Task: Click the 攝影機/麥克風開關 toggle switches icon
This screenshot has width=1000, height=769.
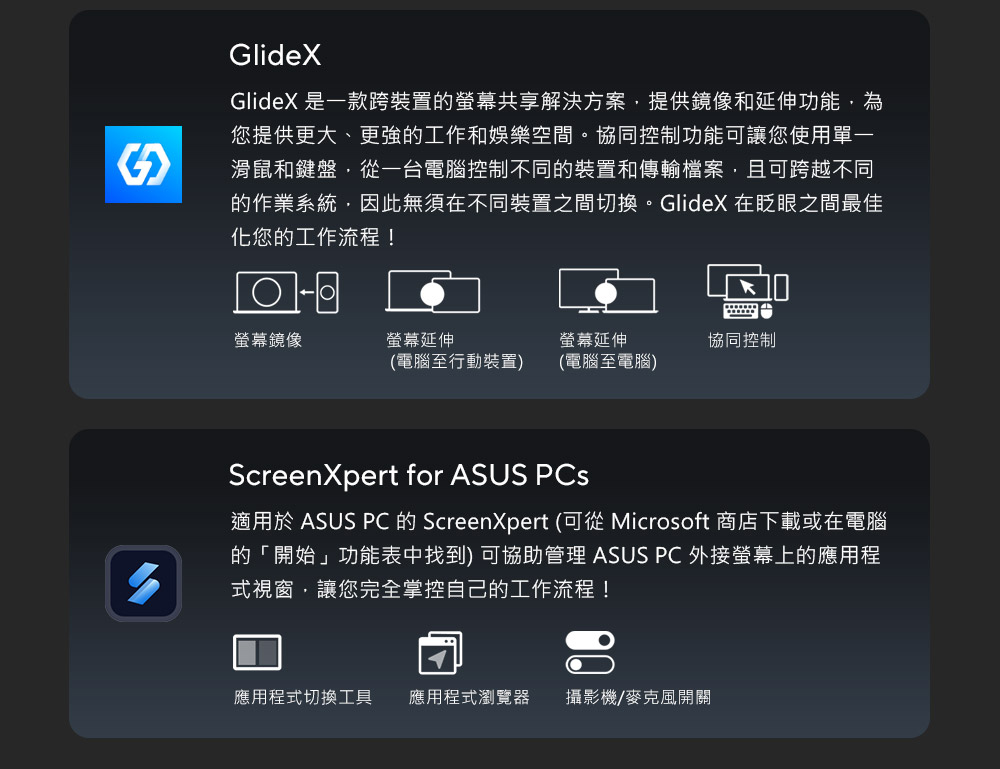Action: pyautogui.click(x=590, y=652)
